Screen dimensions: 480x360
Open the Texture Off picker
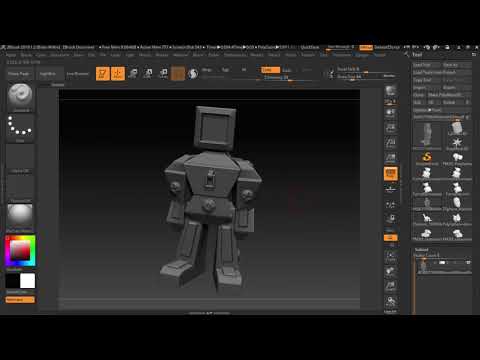(x=20, y=189)
